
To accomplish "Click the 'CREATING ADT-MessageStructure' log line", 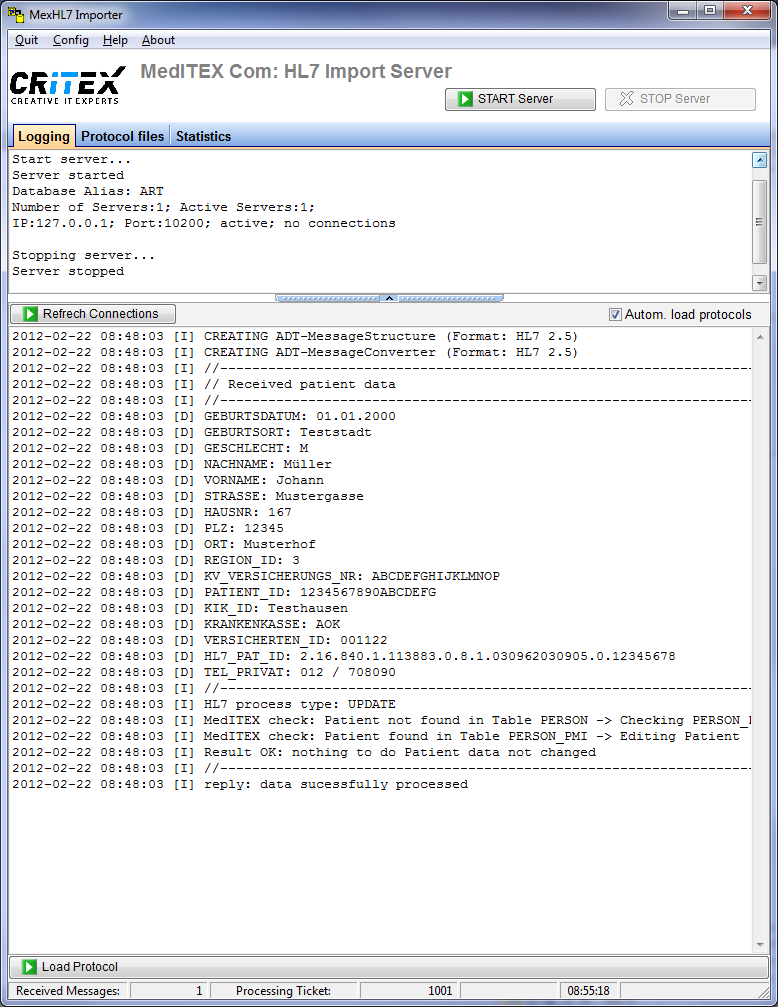I will [295, 337].
